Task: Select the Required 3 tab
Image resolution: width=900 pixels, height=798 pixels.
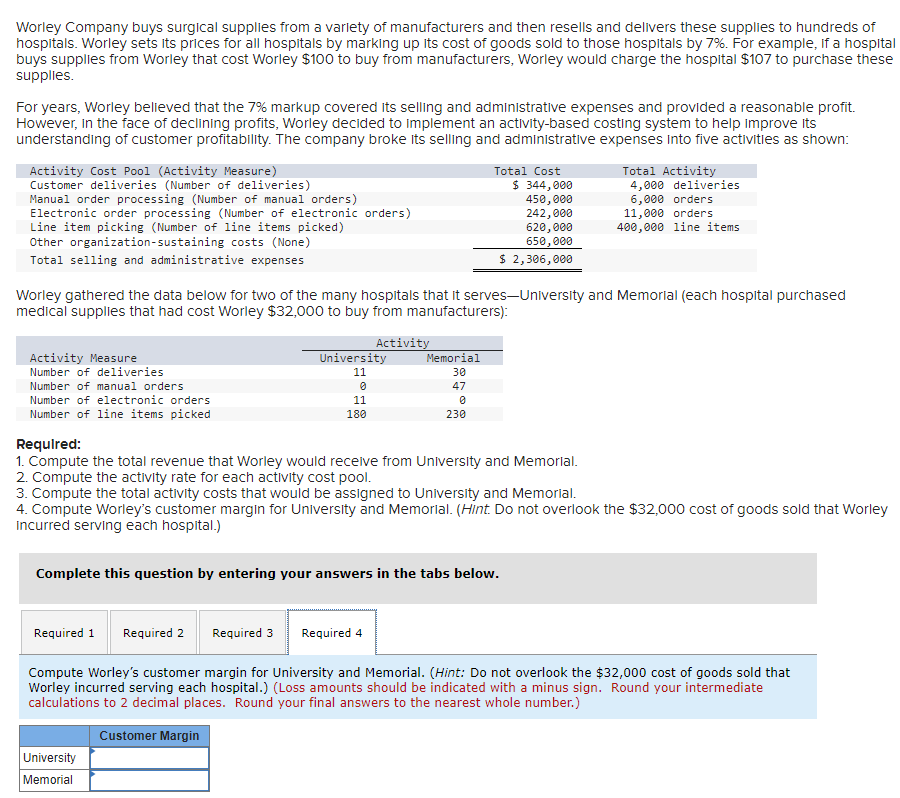Action: pyautogui.click(x=242, y=633)
